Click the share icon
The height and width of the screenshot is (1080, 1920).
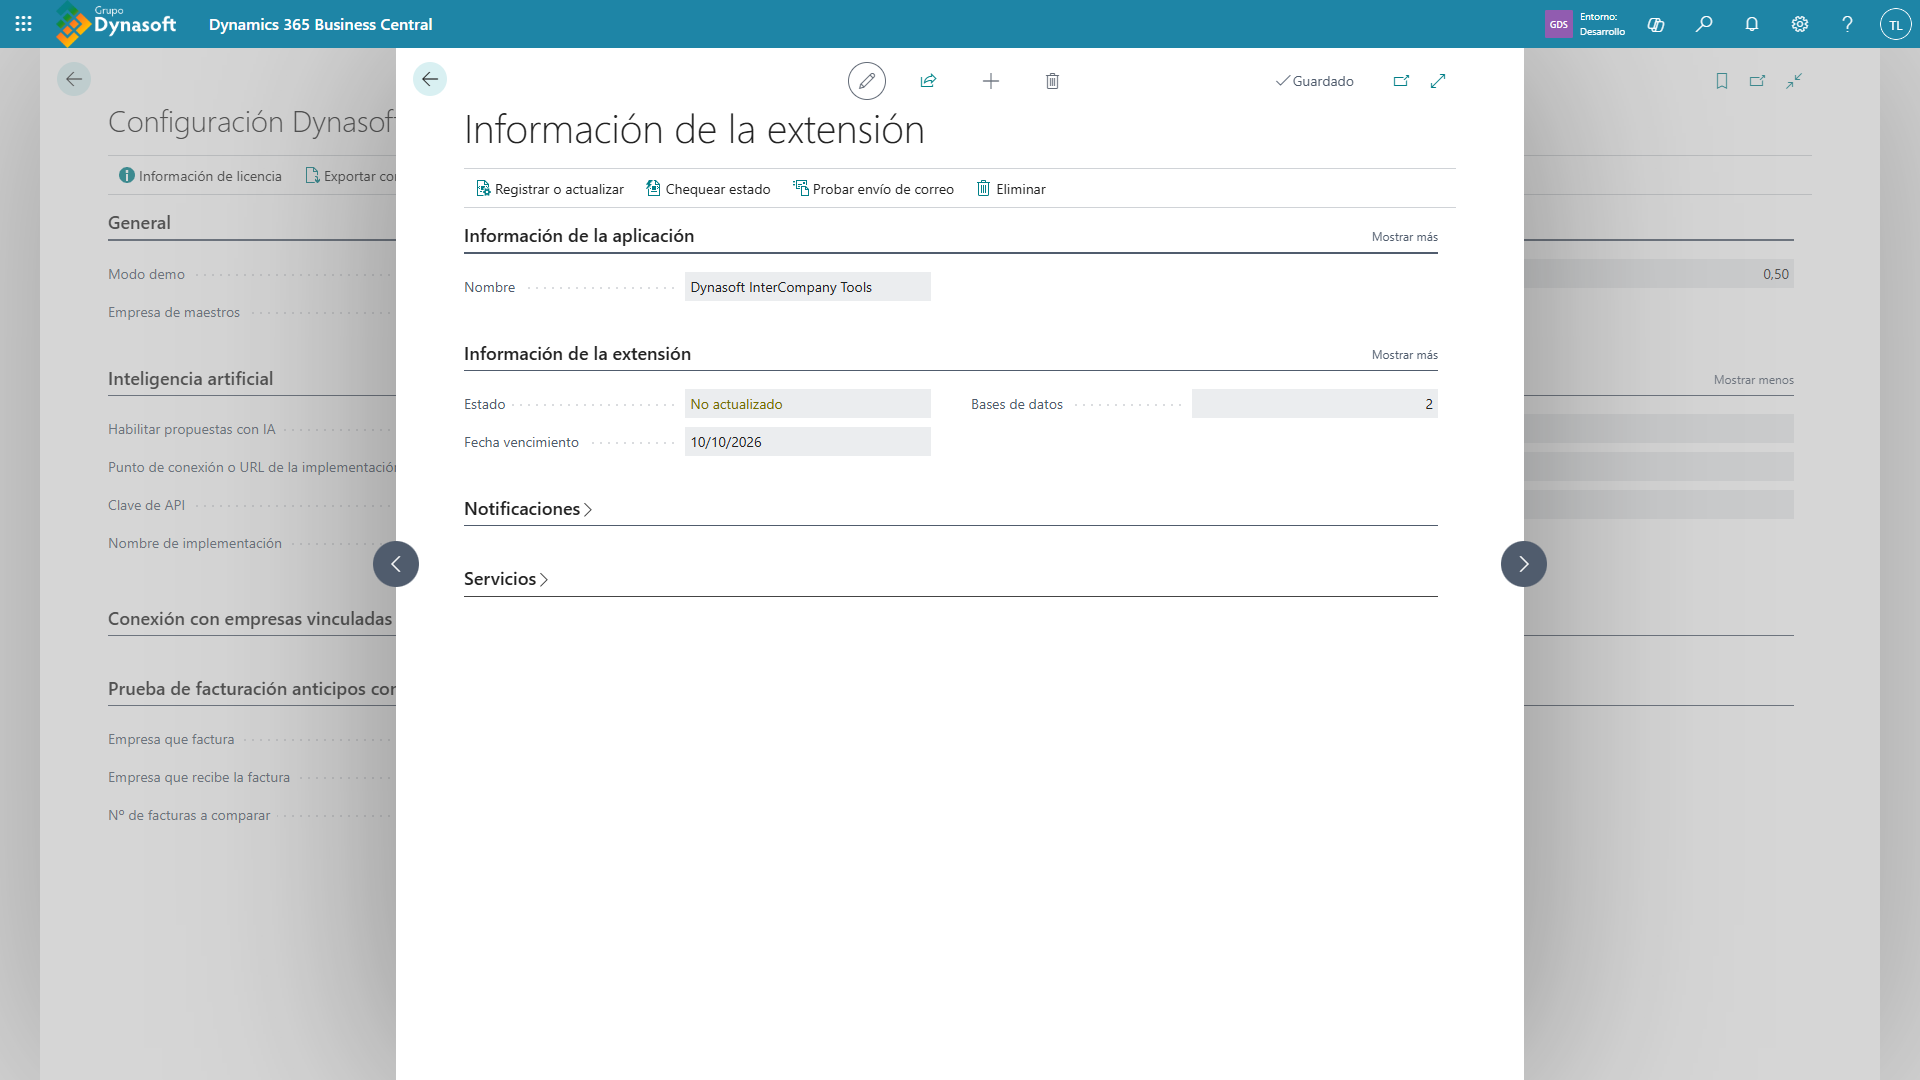(x=928, y=81)
